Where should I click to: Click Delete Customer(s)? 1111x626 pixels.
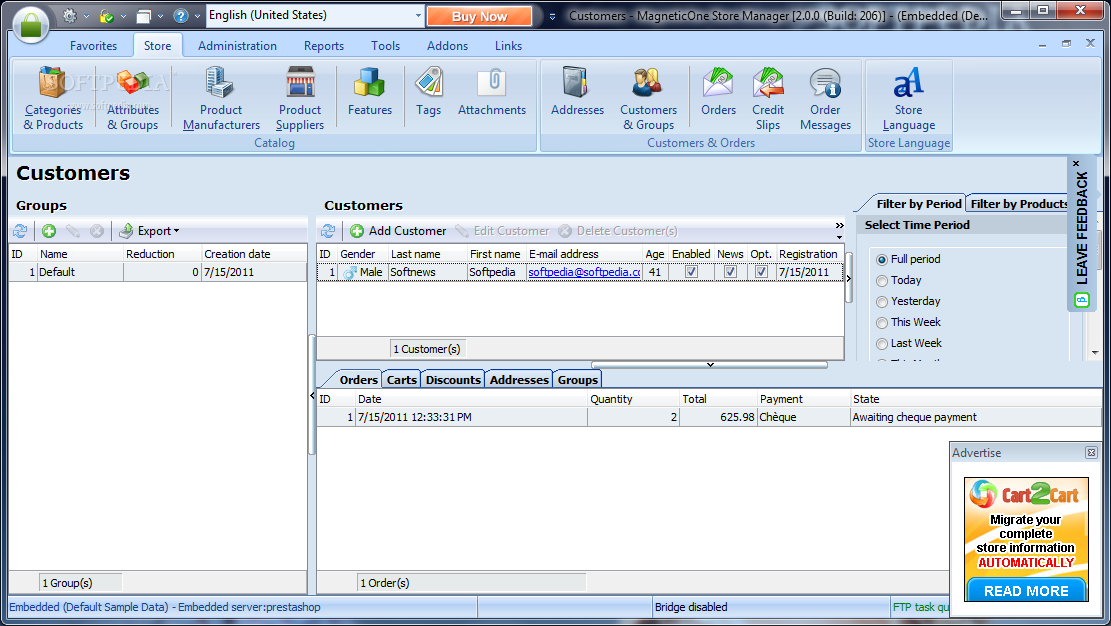(618, 230)
